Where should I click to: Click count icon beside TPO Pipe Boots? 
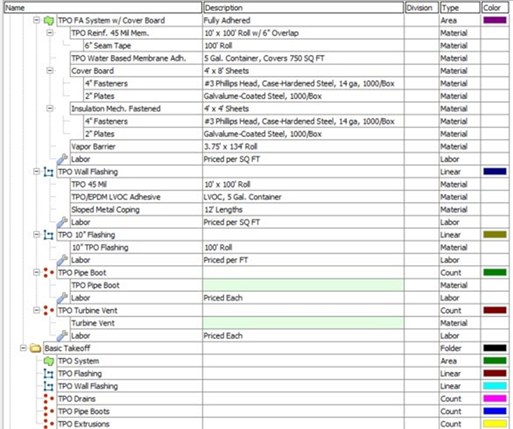[x=49, y=412]
